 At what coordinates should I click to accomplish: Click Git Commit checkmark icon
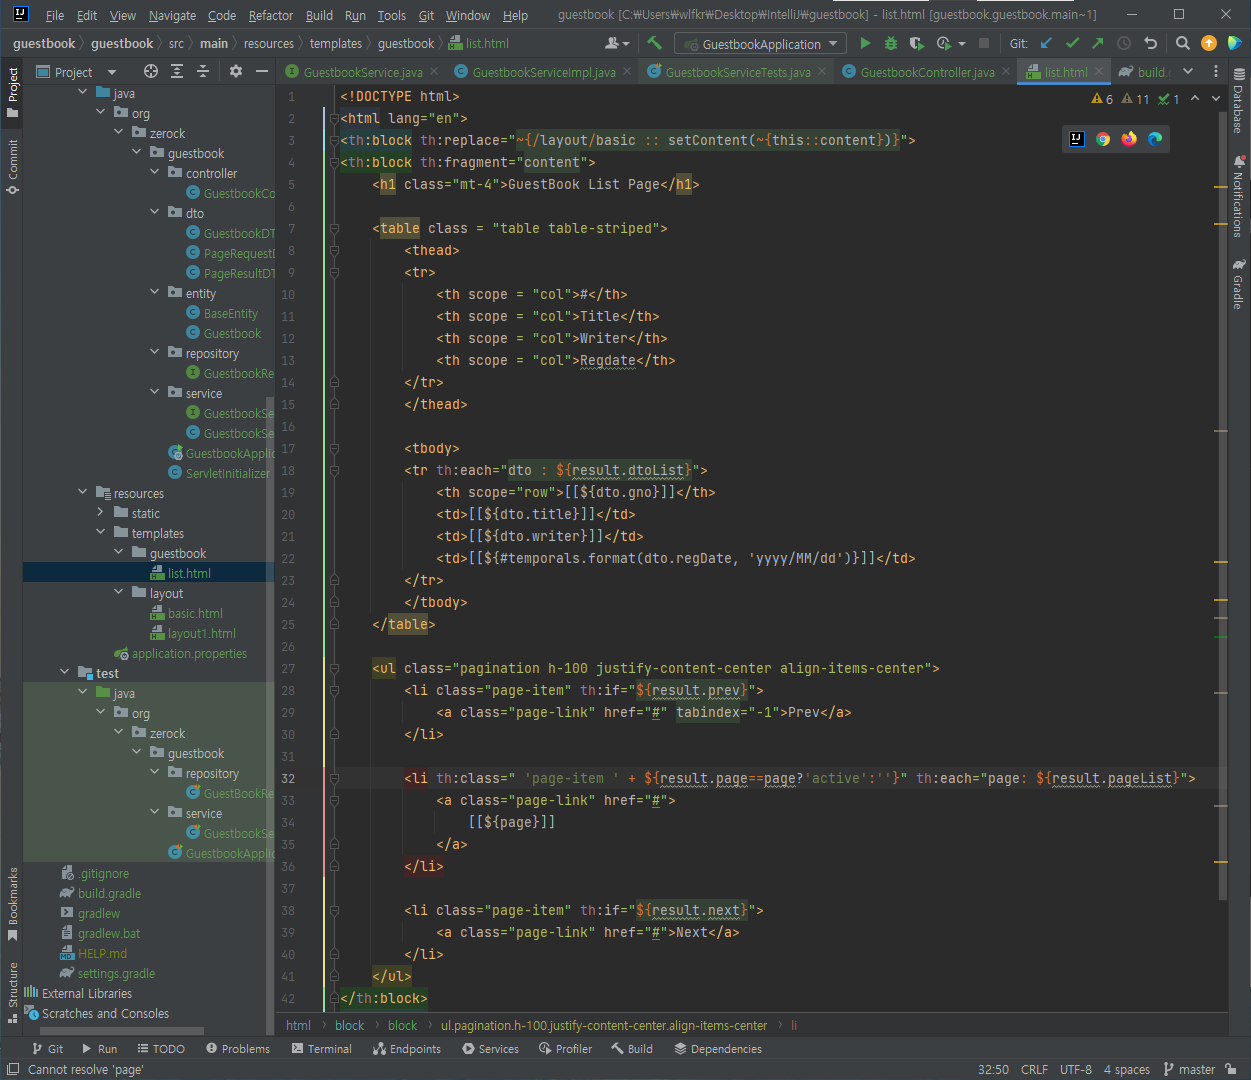pyautogui.click(x=1072, y=43)
